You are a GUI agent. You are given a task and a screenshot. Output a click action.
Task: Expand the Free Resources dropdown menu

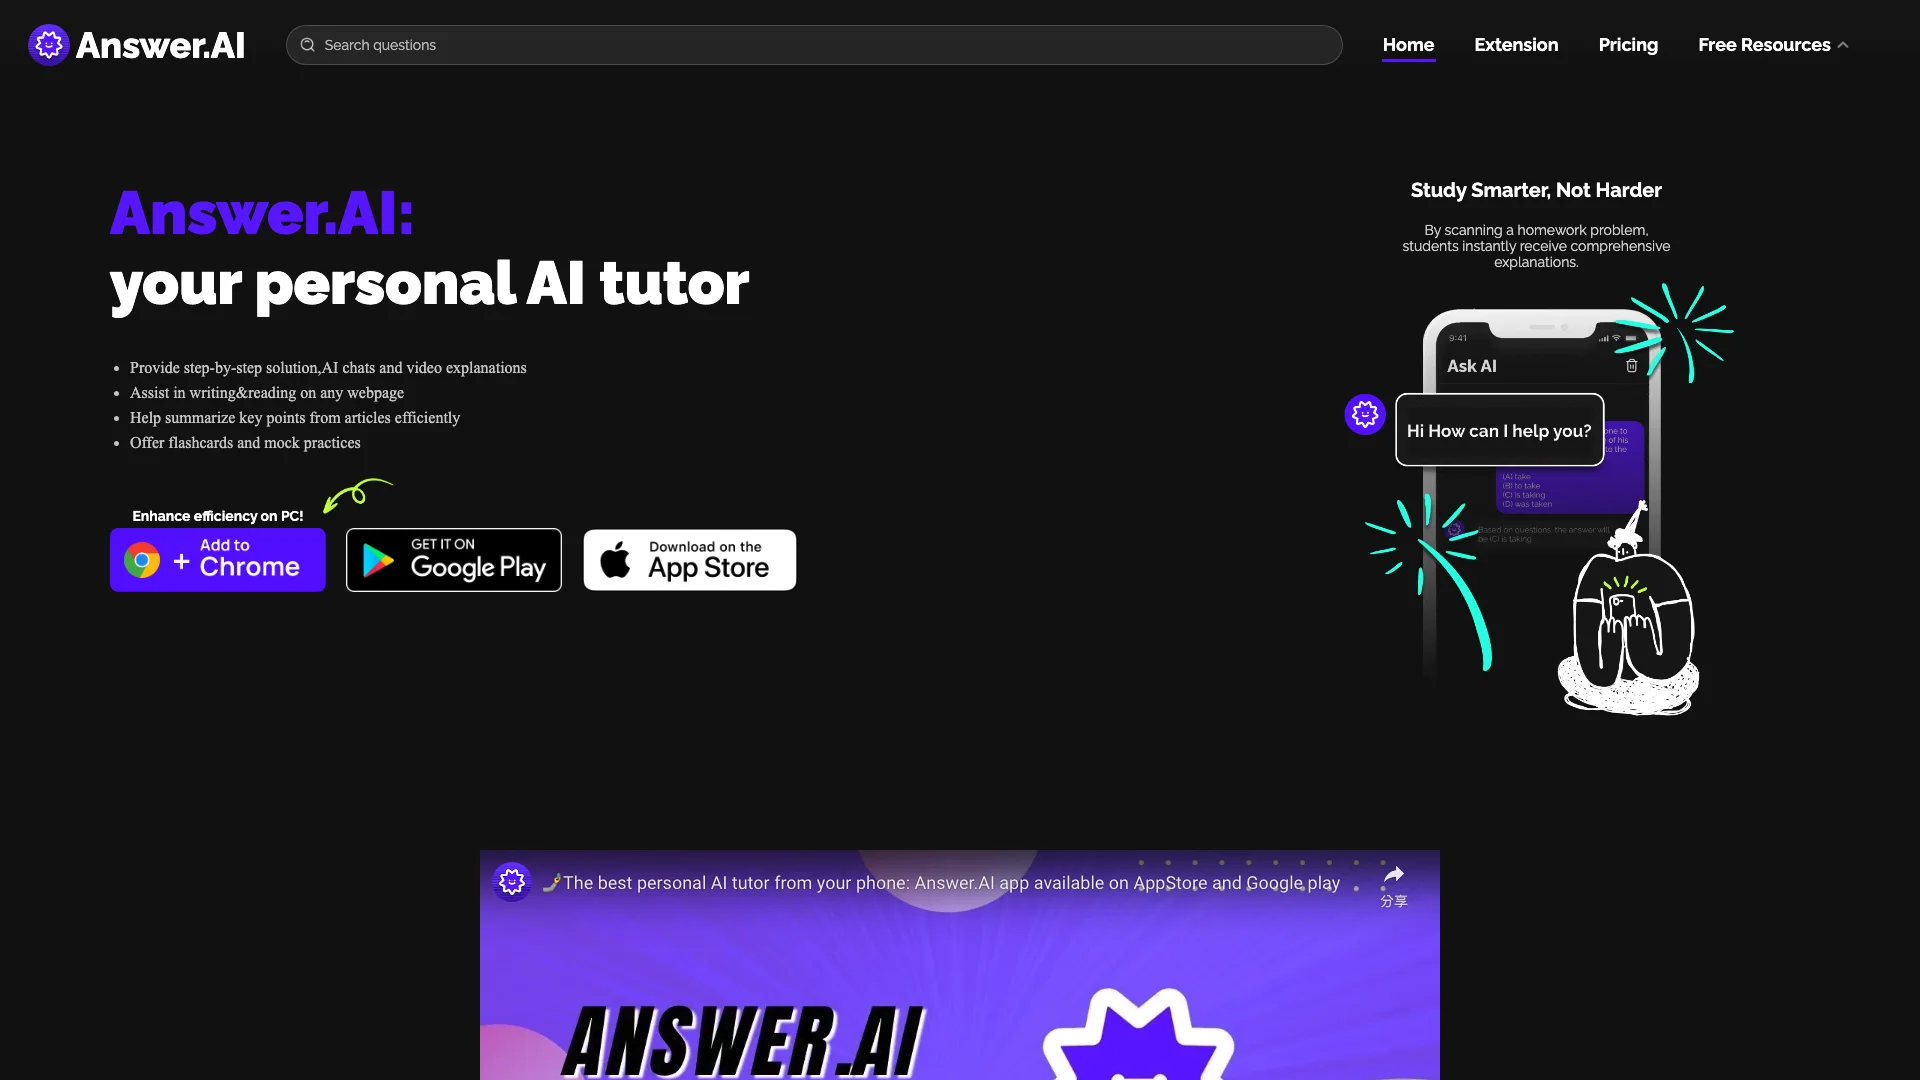1771,45
